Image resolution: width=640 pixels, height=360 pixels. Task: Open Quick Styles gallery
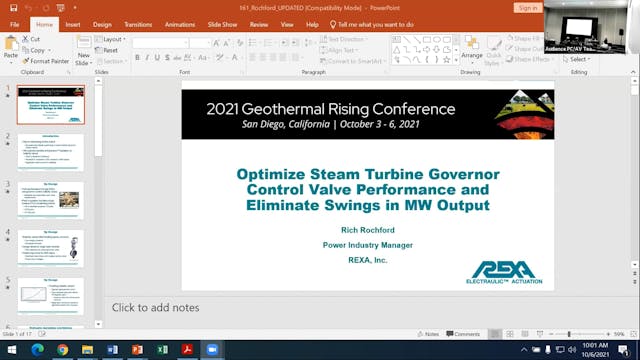point(493,51)
